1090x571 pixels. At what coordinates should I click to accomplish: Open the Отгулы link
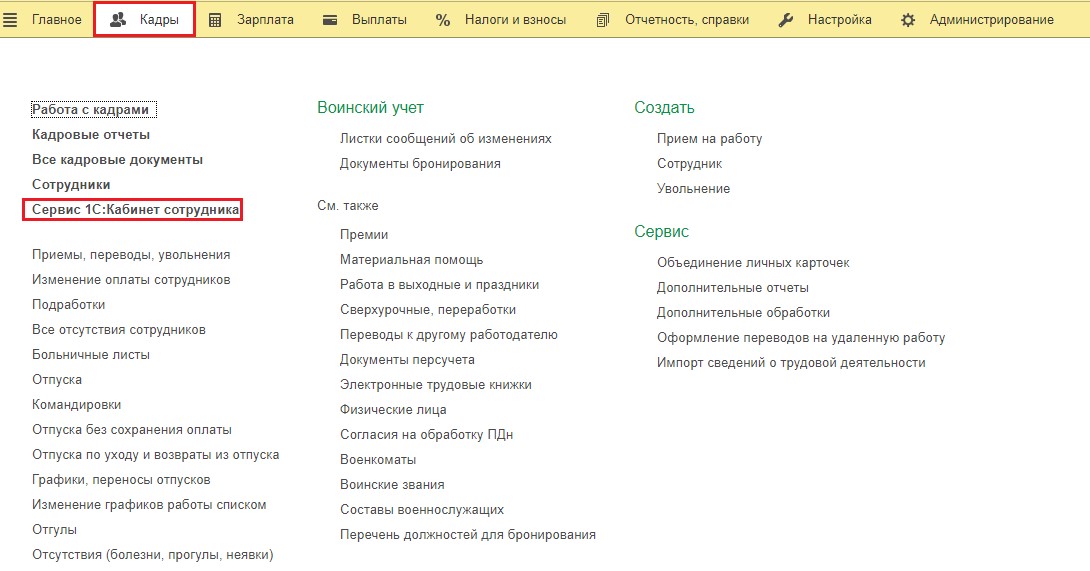tap(54, 531)
